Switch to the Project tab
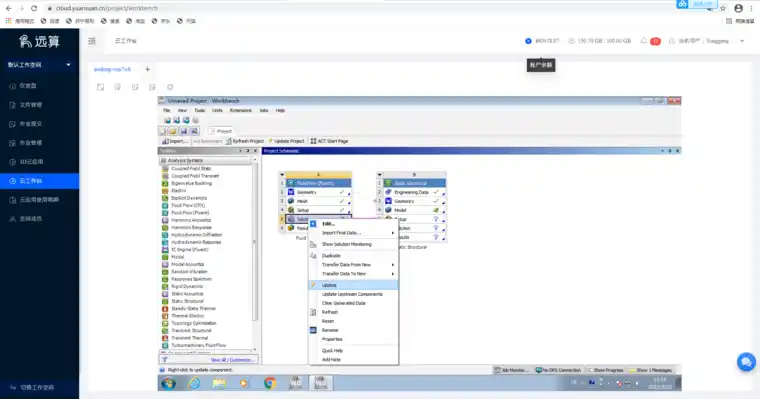 [221, 131]
